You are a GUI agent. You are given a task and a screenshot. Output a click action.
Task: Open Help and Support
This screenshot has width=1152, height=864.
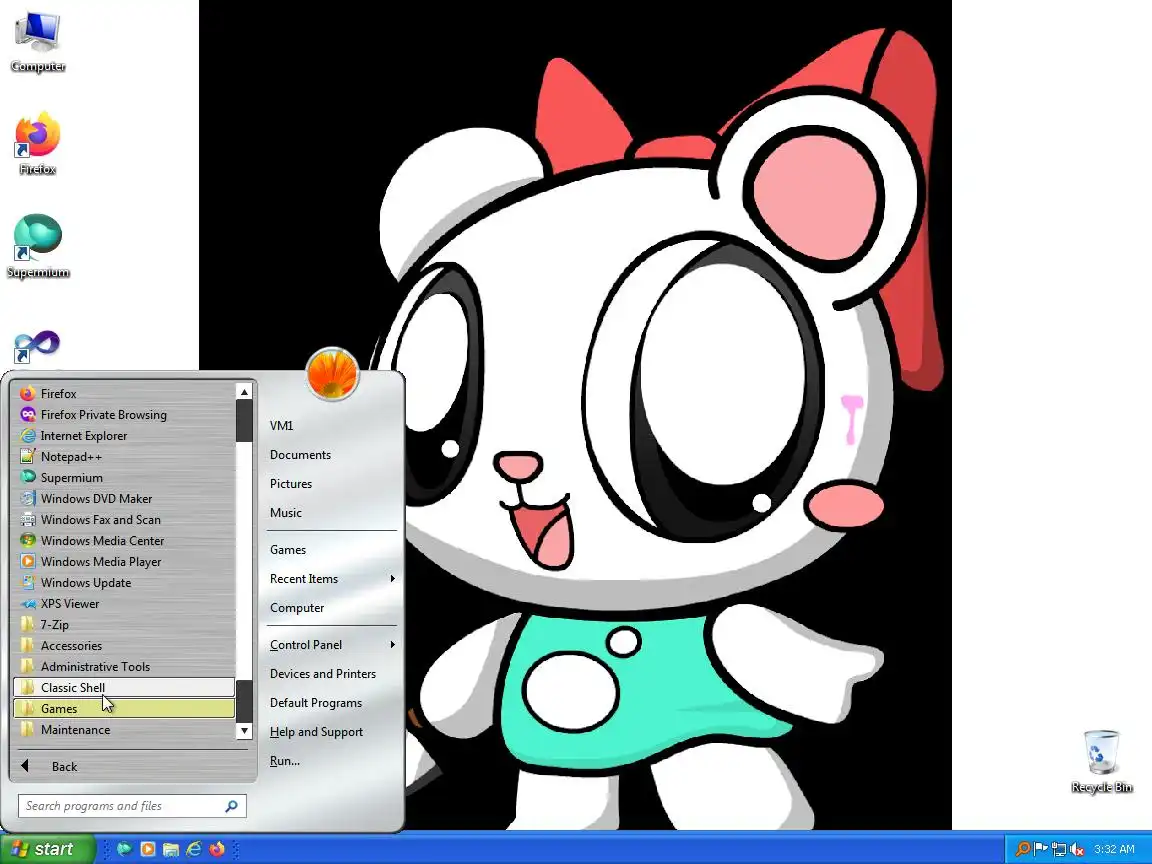pyautogui.click(x=331, y=732)
